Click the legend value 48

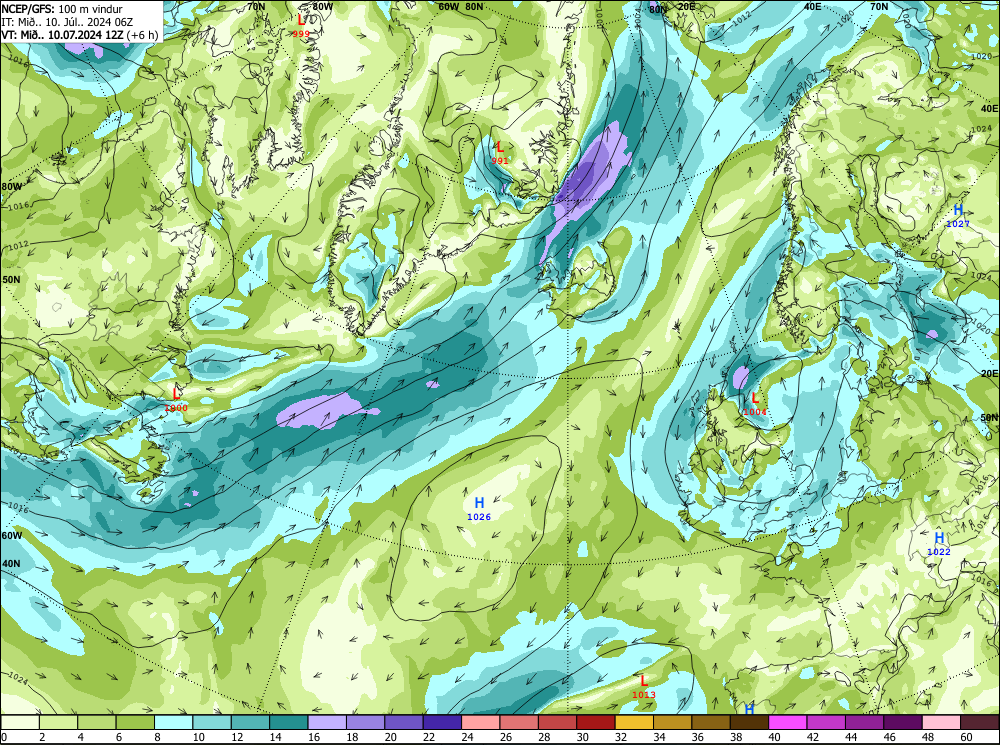(927, 737)
